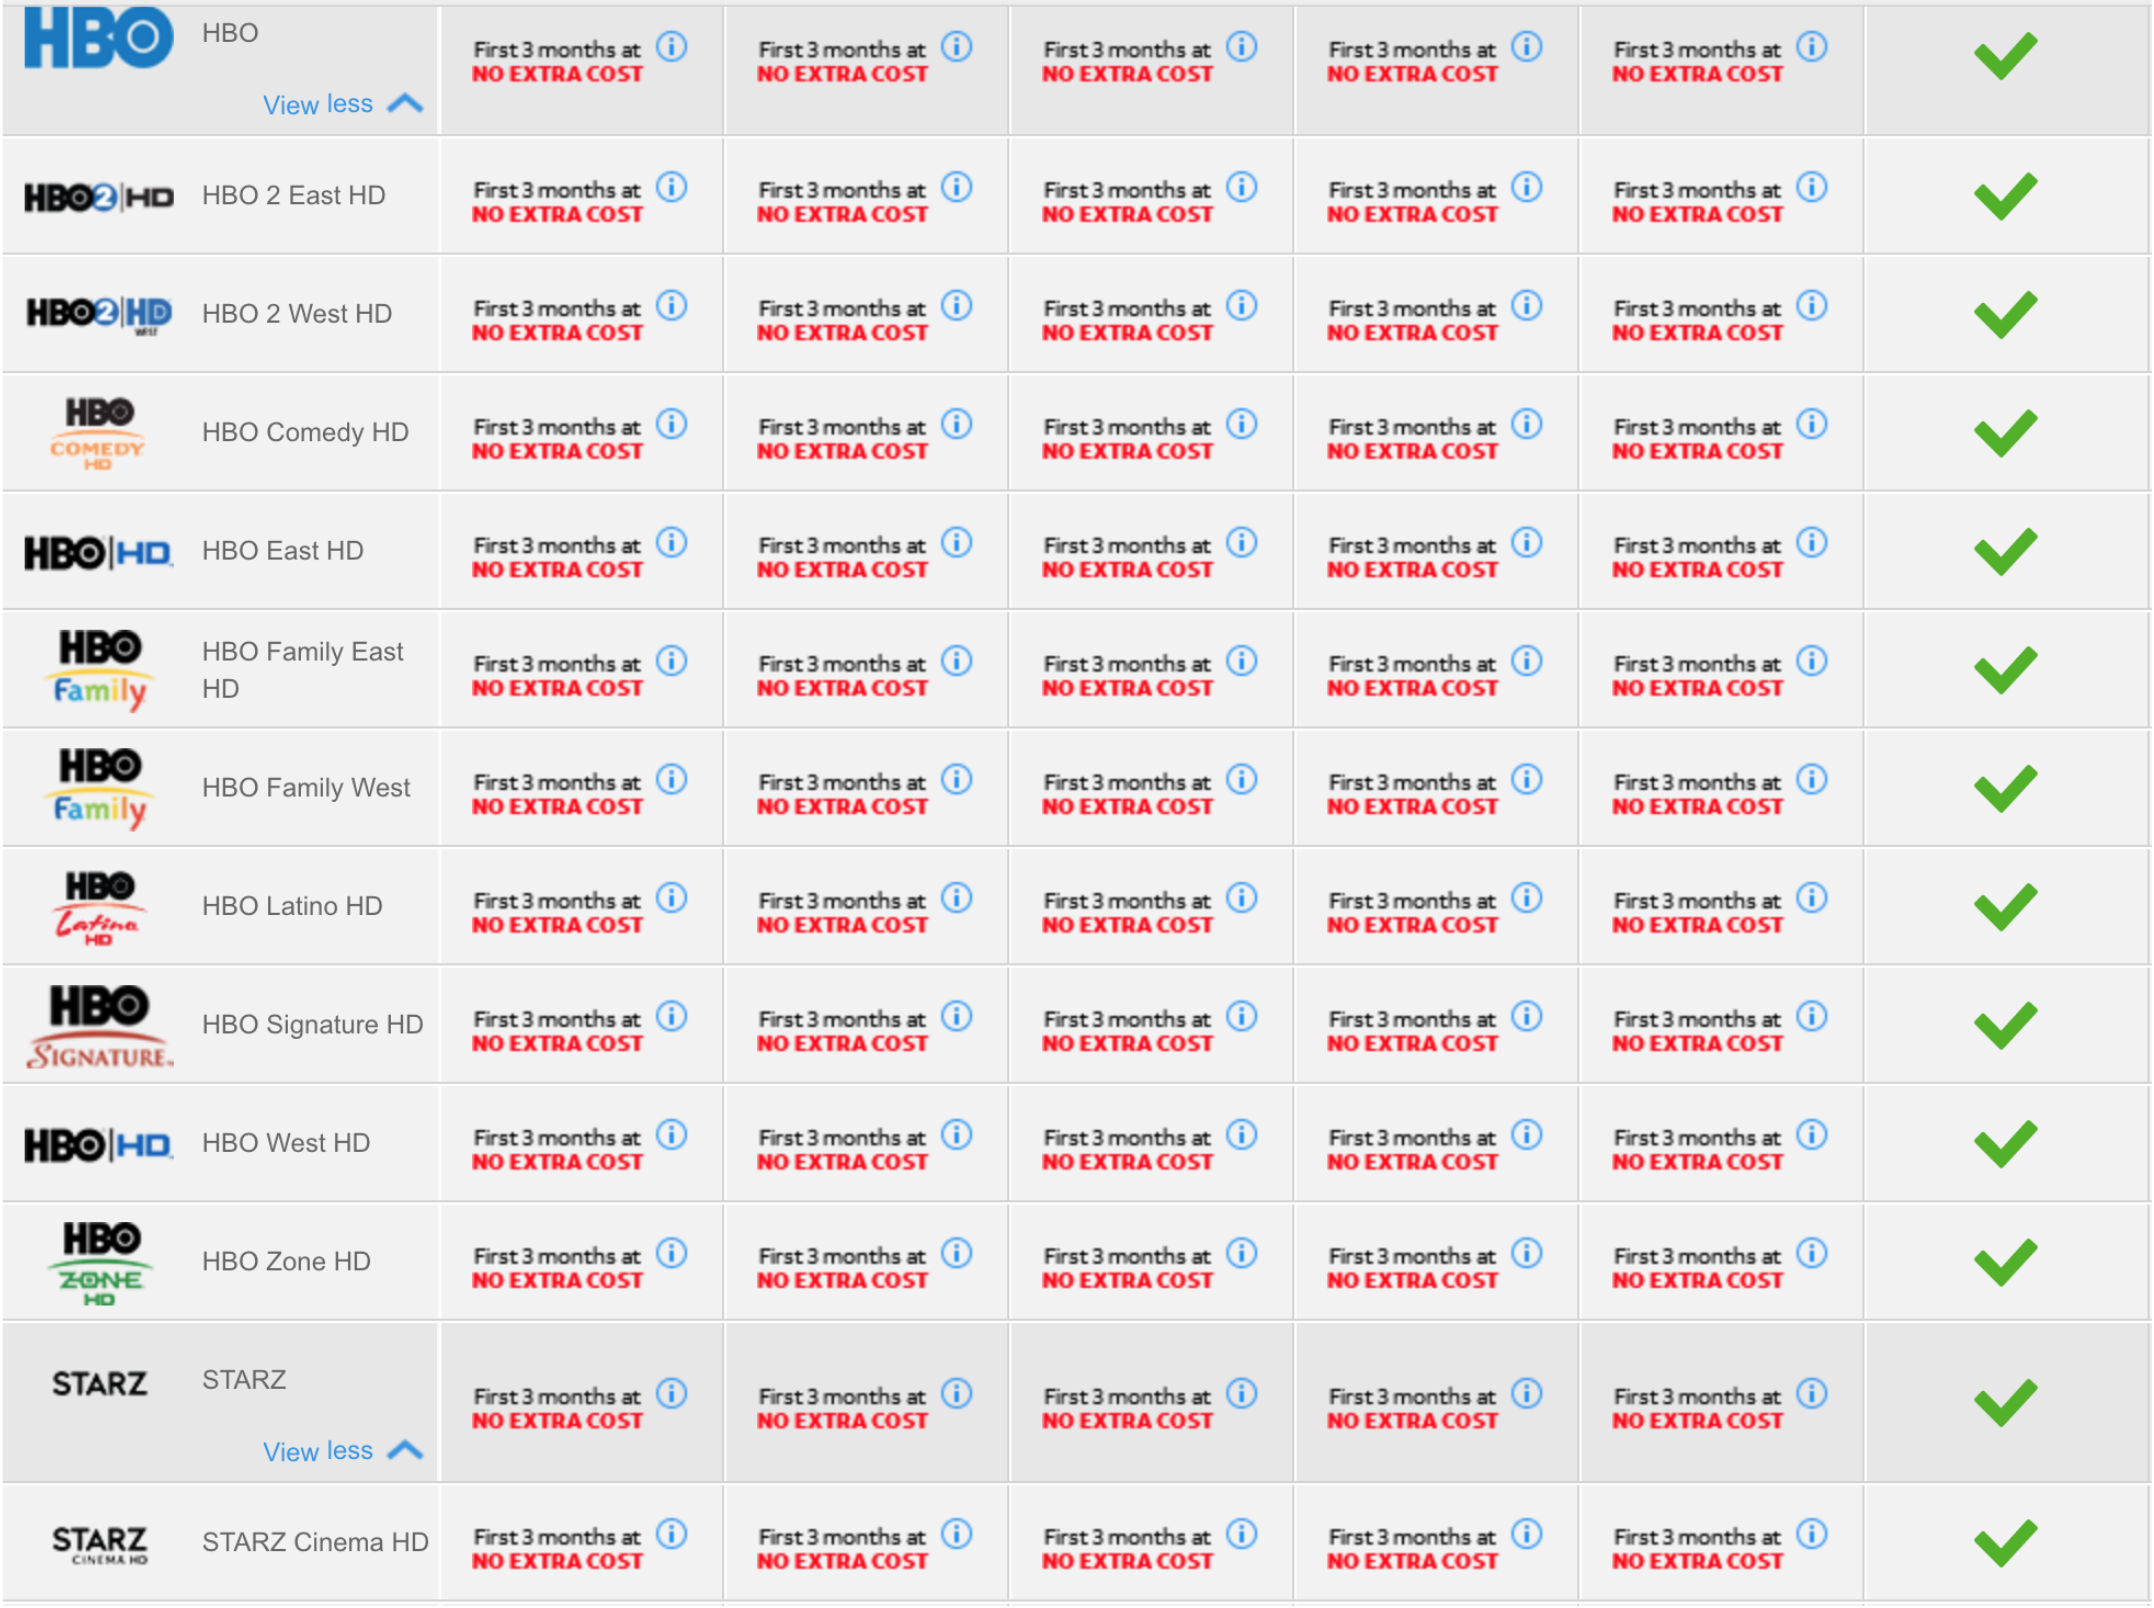Click the STARZ logo in the STARZ header row
This screenshot has width=2154, height=1608.
click(99, 1384)
